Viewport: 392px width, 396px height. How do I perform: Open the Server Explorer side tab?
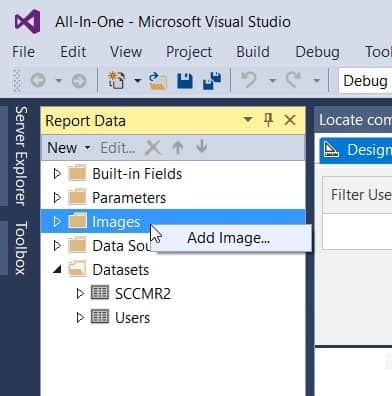(21, 156)
